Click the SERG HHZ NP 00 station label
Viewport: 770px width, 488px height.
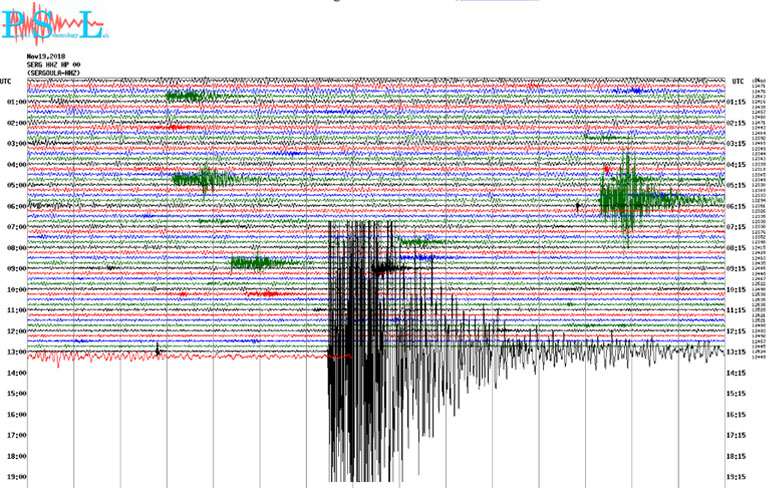[x=54, y=65]
